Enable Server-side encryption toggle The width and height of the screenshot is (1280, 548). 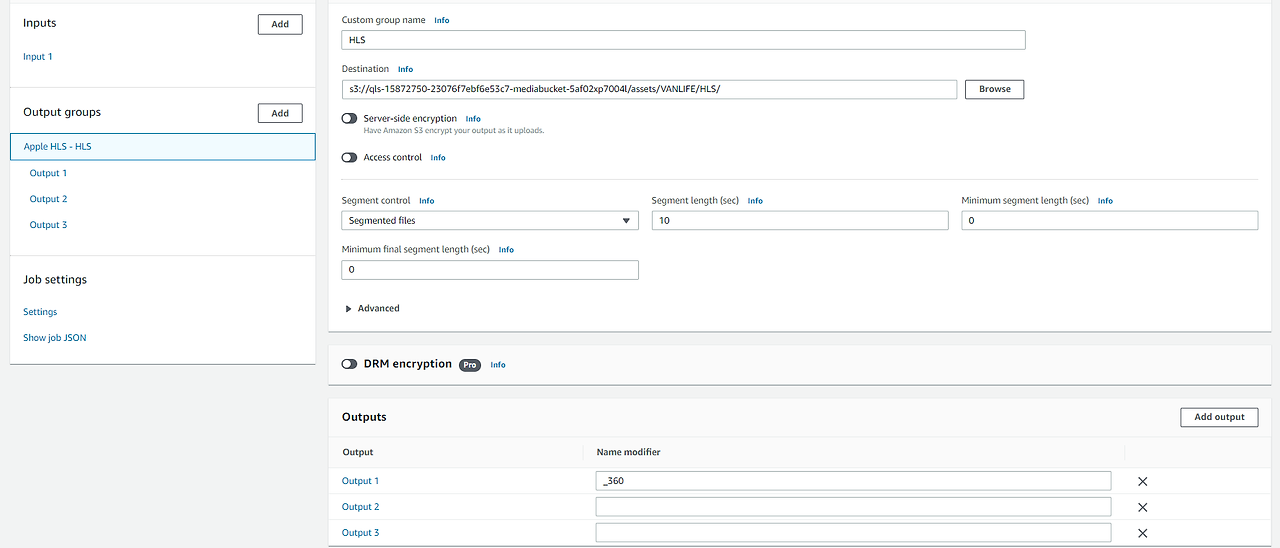(349, 118)
